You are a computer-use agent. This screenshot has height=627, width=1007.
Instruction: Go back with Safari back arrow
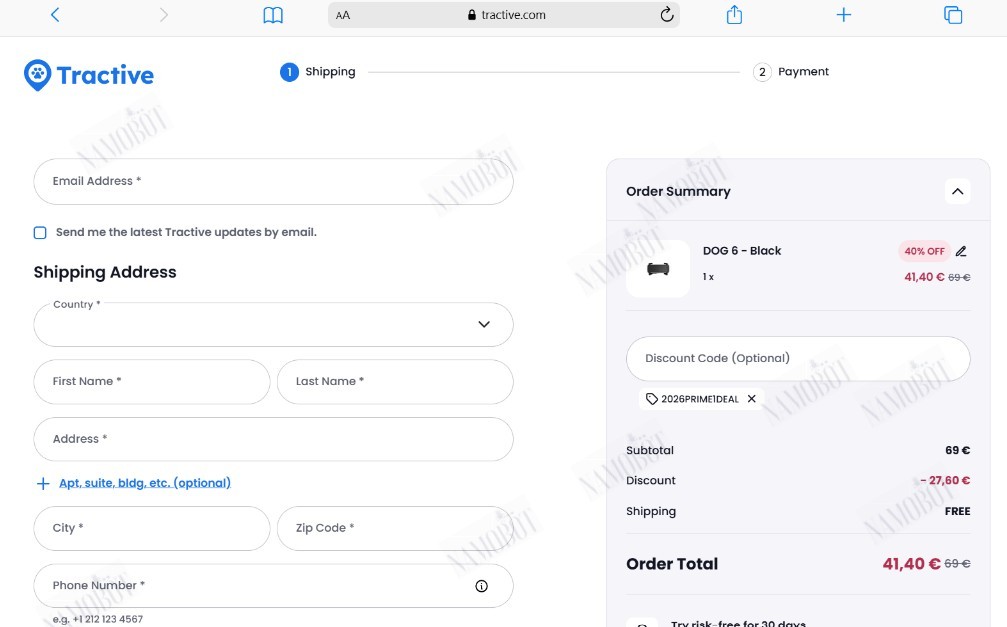coord(55,15)
